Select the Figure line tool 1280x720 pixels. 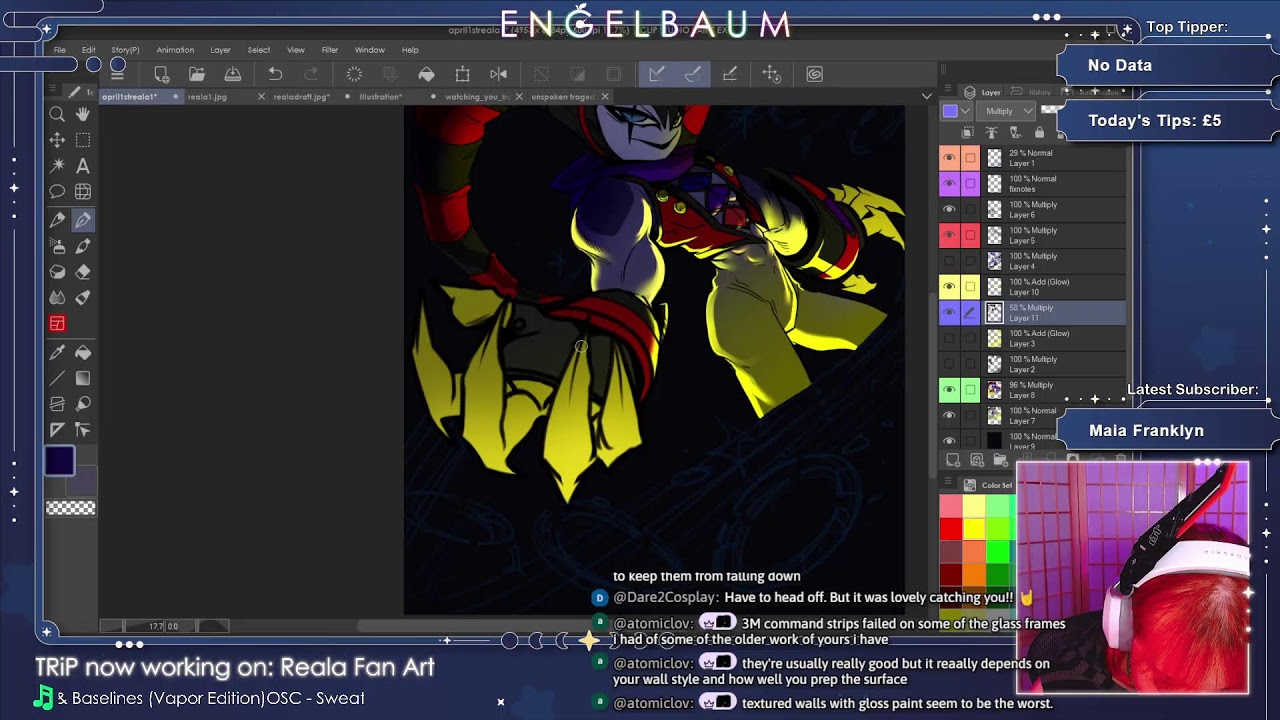pos(57,378)
